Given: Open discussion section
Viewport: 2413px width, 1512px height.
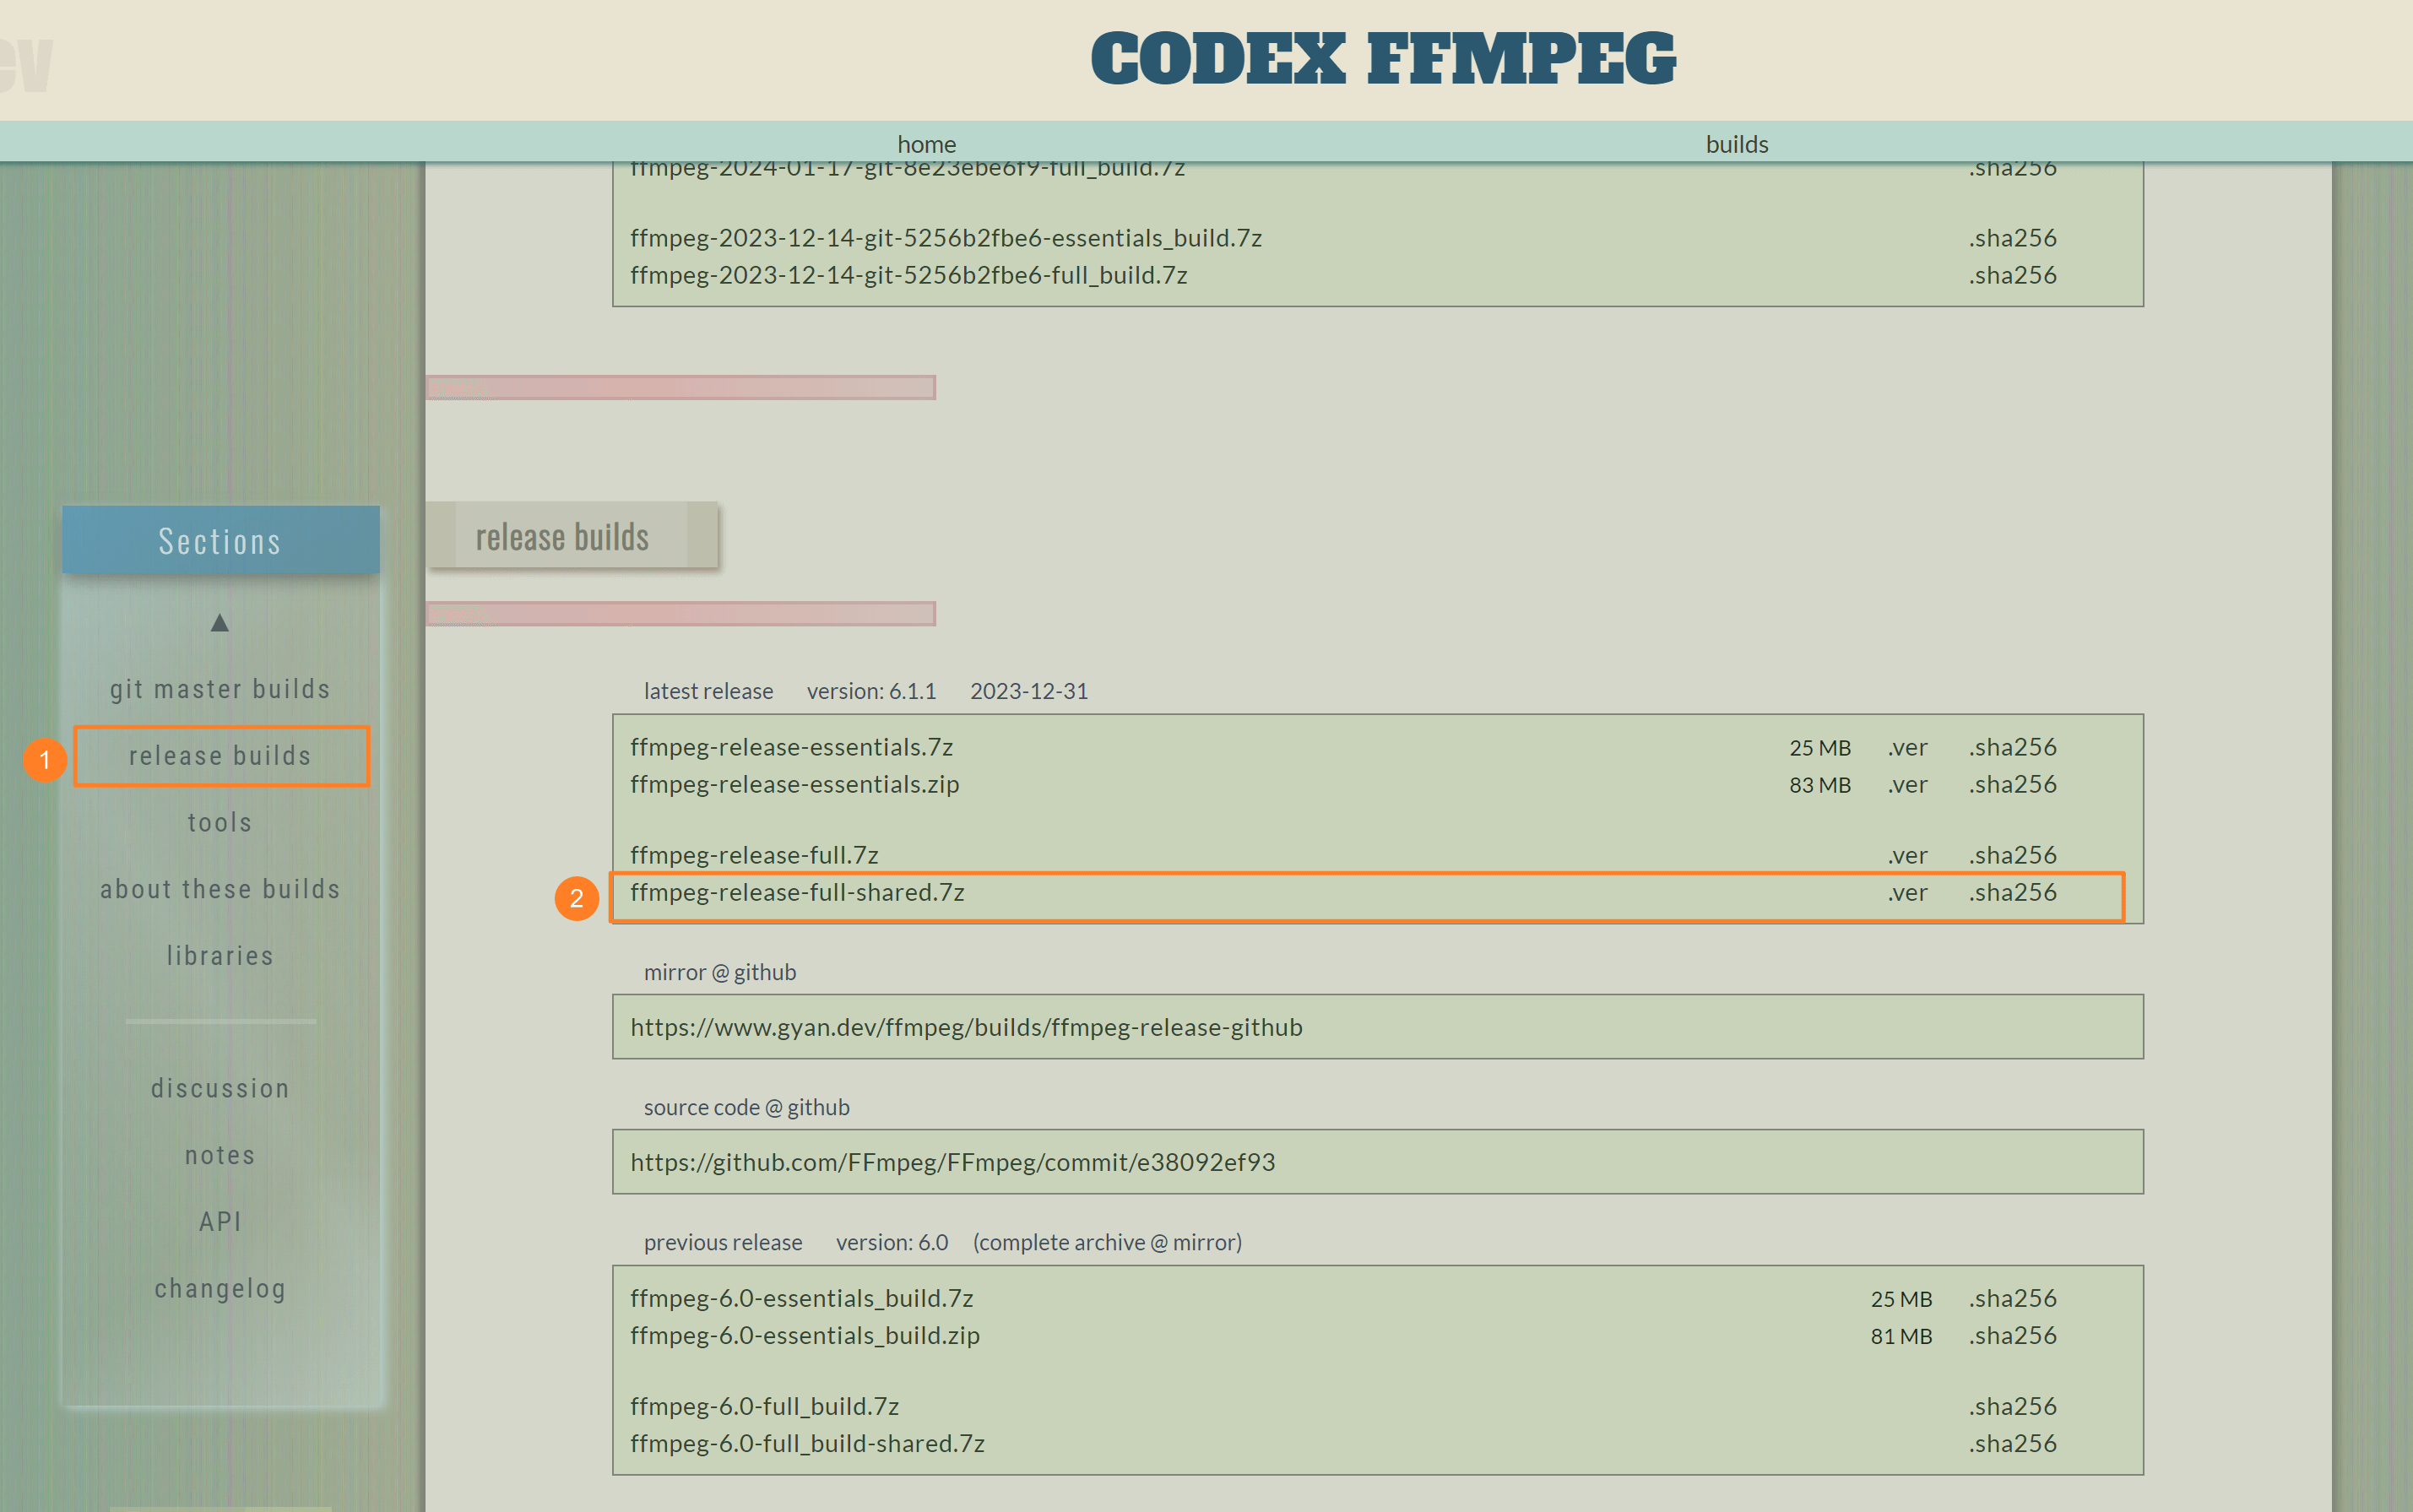Looking at the screenshot, I should pos(220,1087).
